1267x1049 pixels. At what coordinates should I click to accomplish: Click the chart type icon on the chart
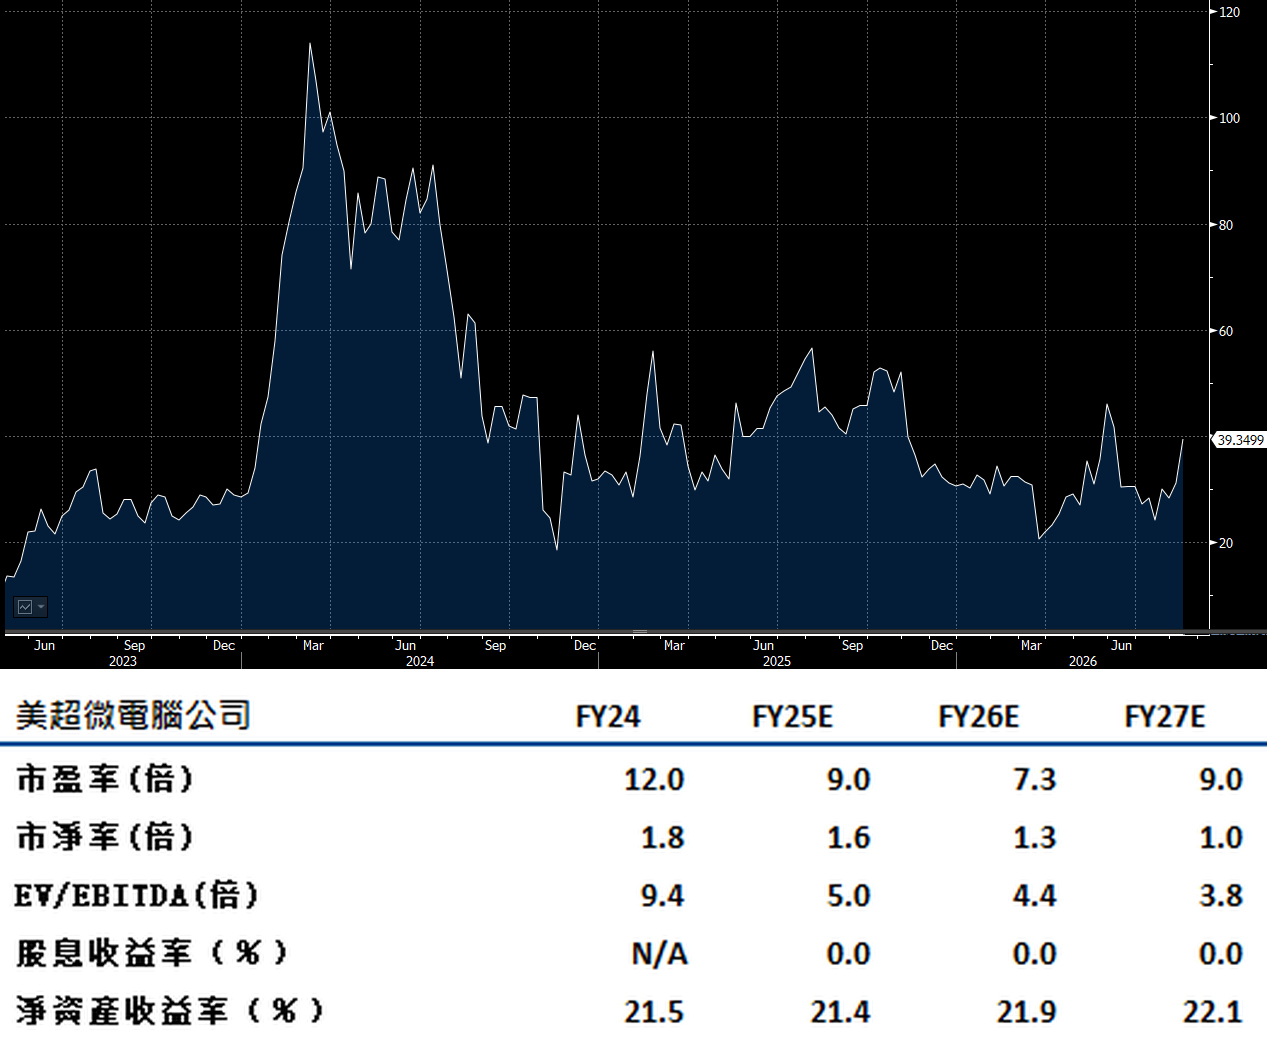[25, 607]
